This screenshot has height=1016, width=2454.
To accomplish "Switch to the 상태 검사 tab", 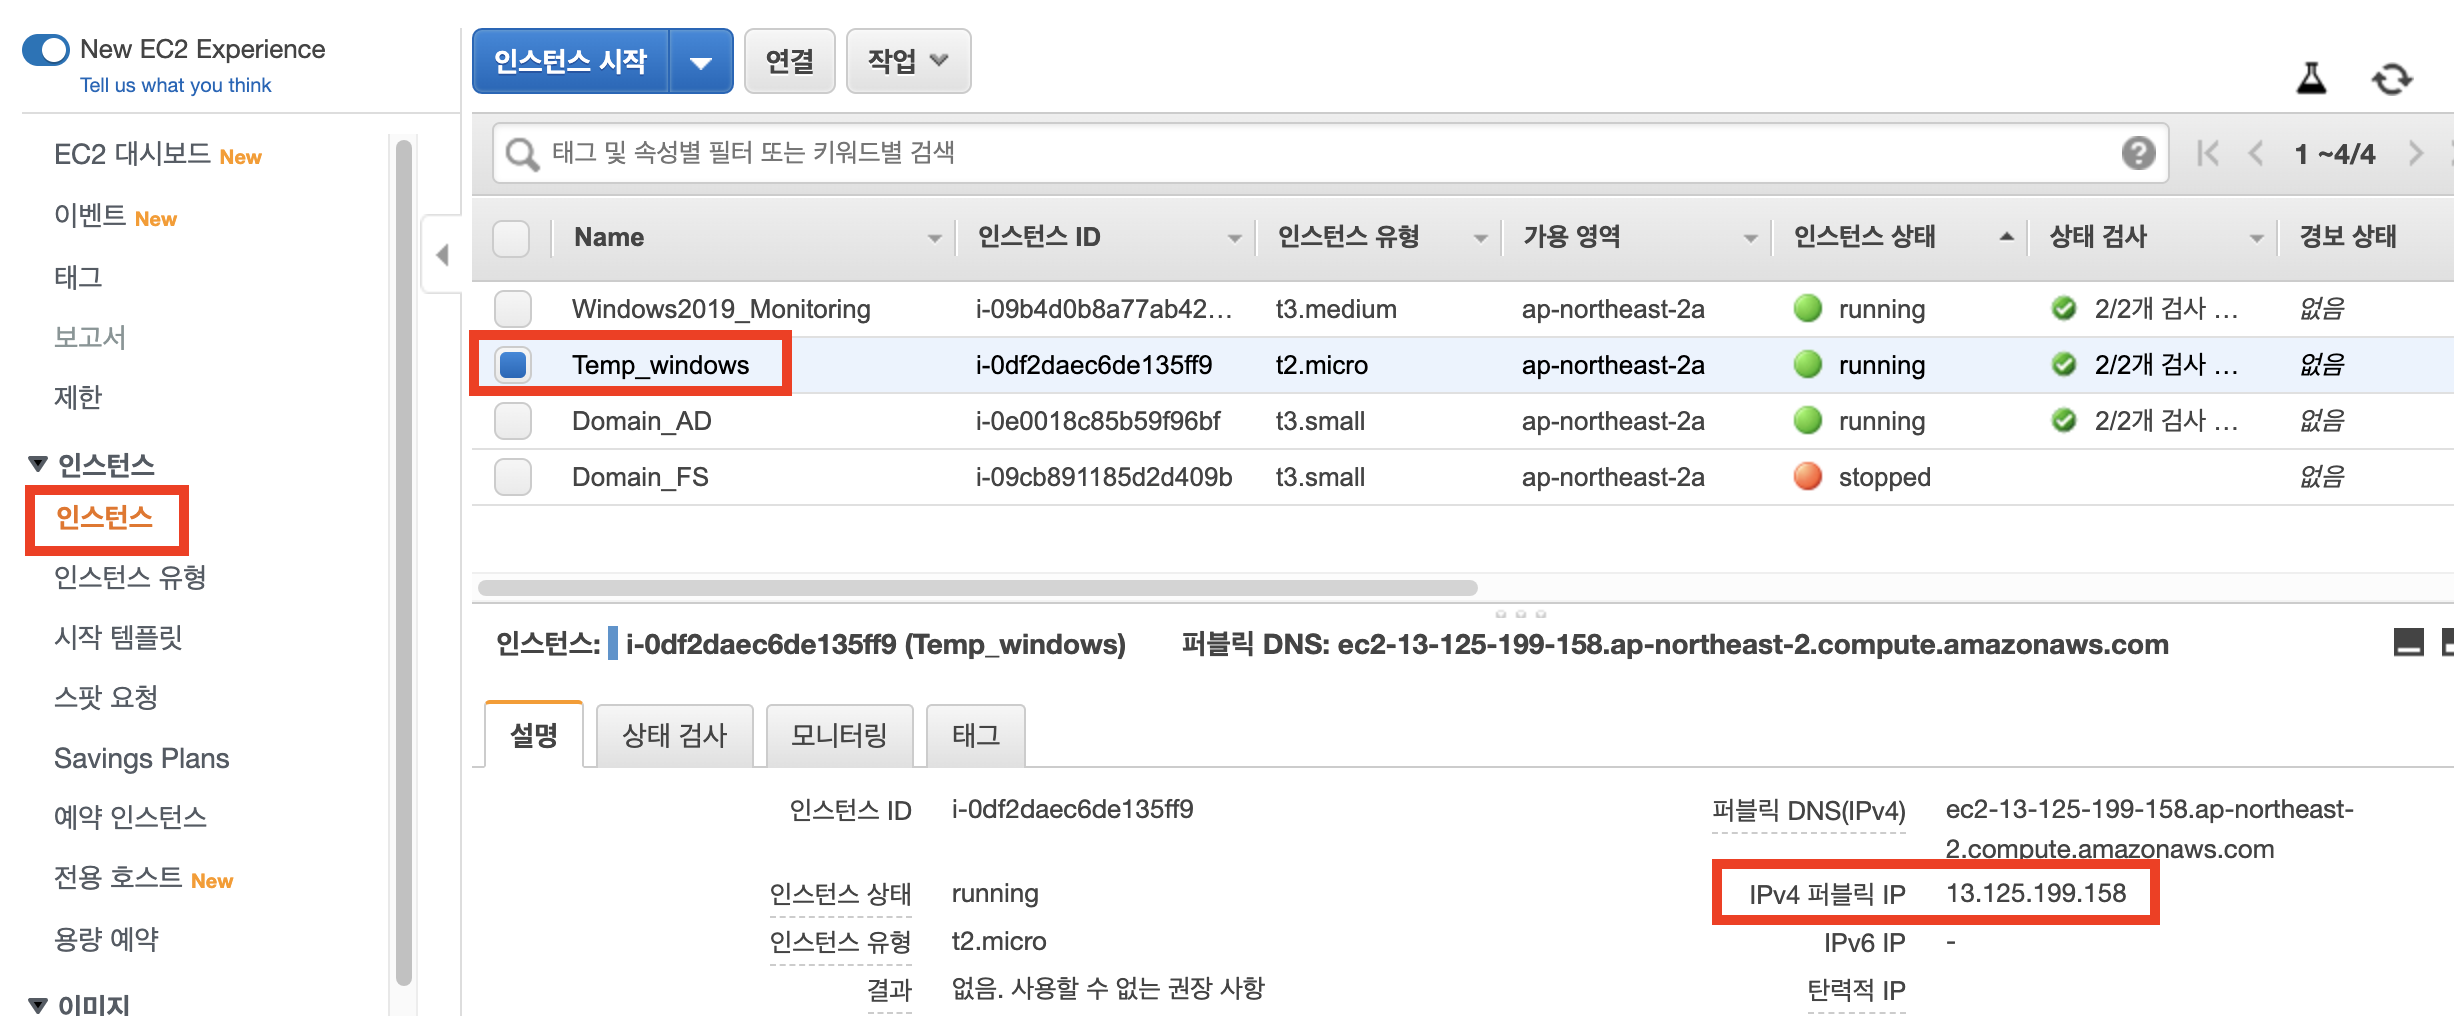I will [x=674, y=735].
